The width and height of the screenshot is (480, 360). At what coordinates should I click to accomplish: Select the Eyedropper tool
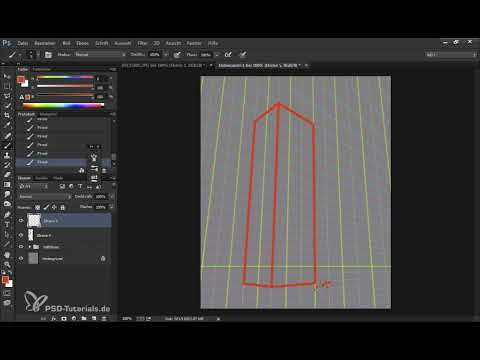click(7, 125)
